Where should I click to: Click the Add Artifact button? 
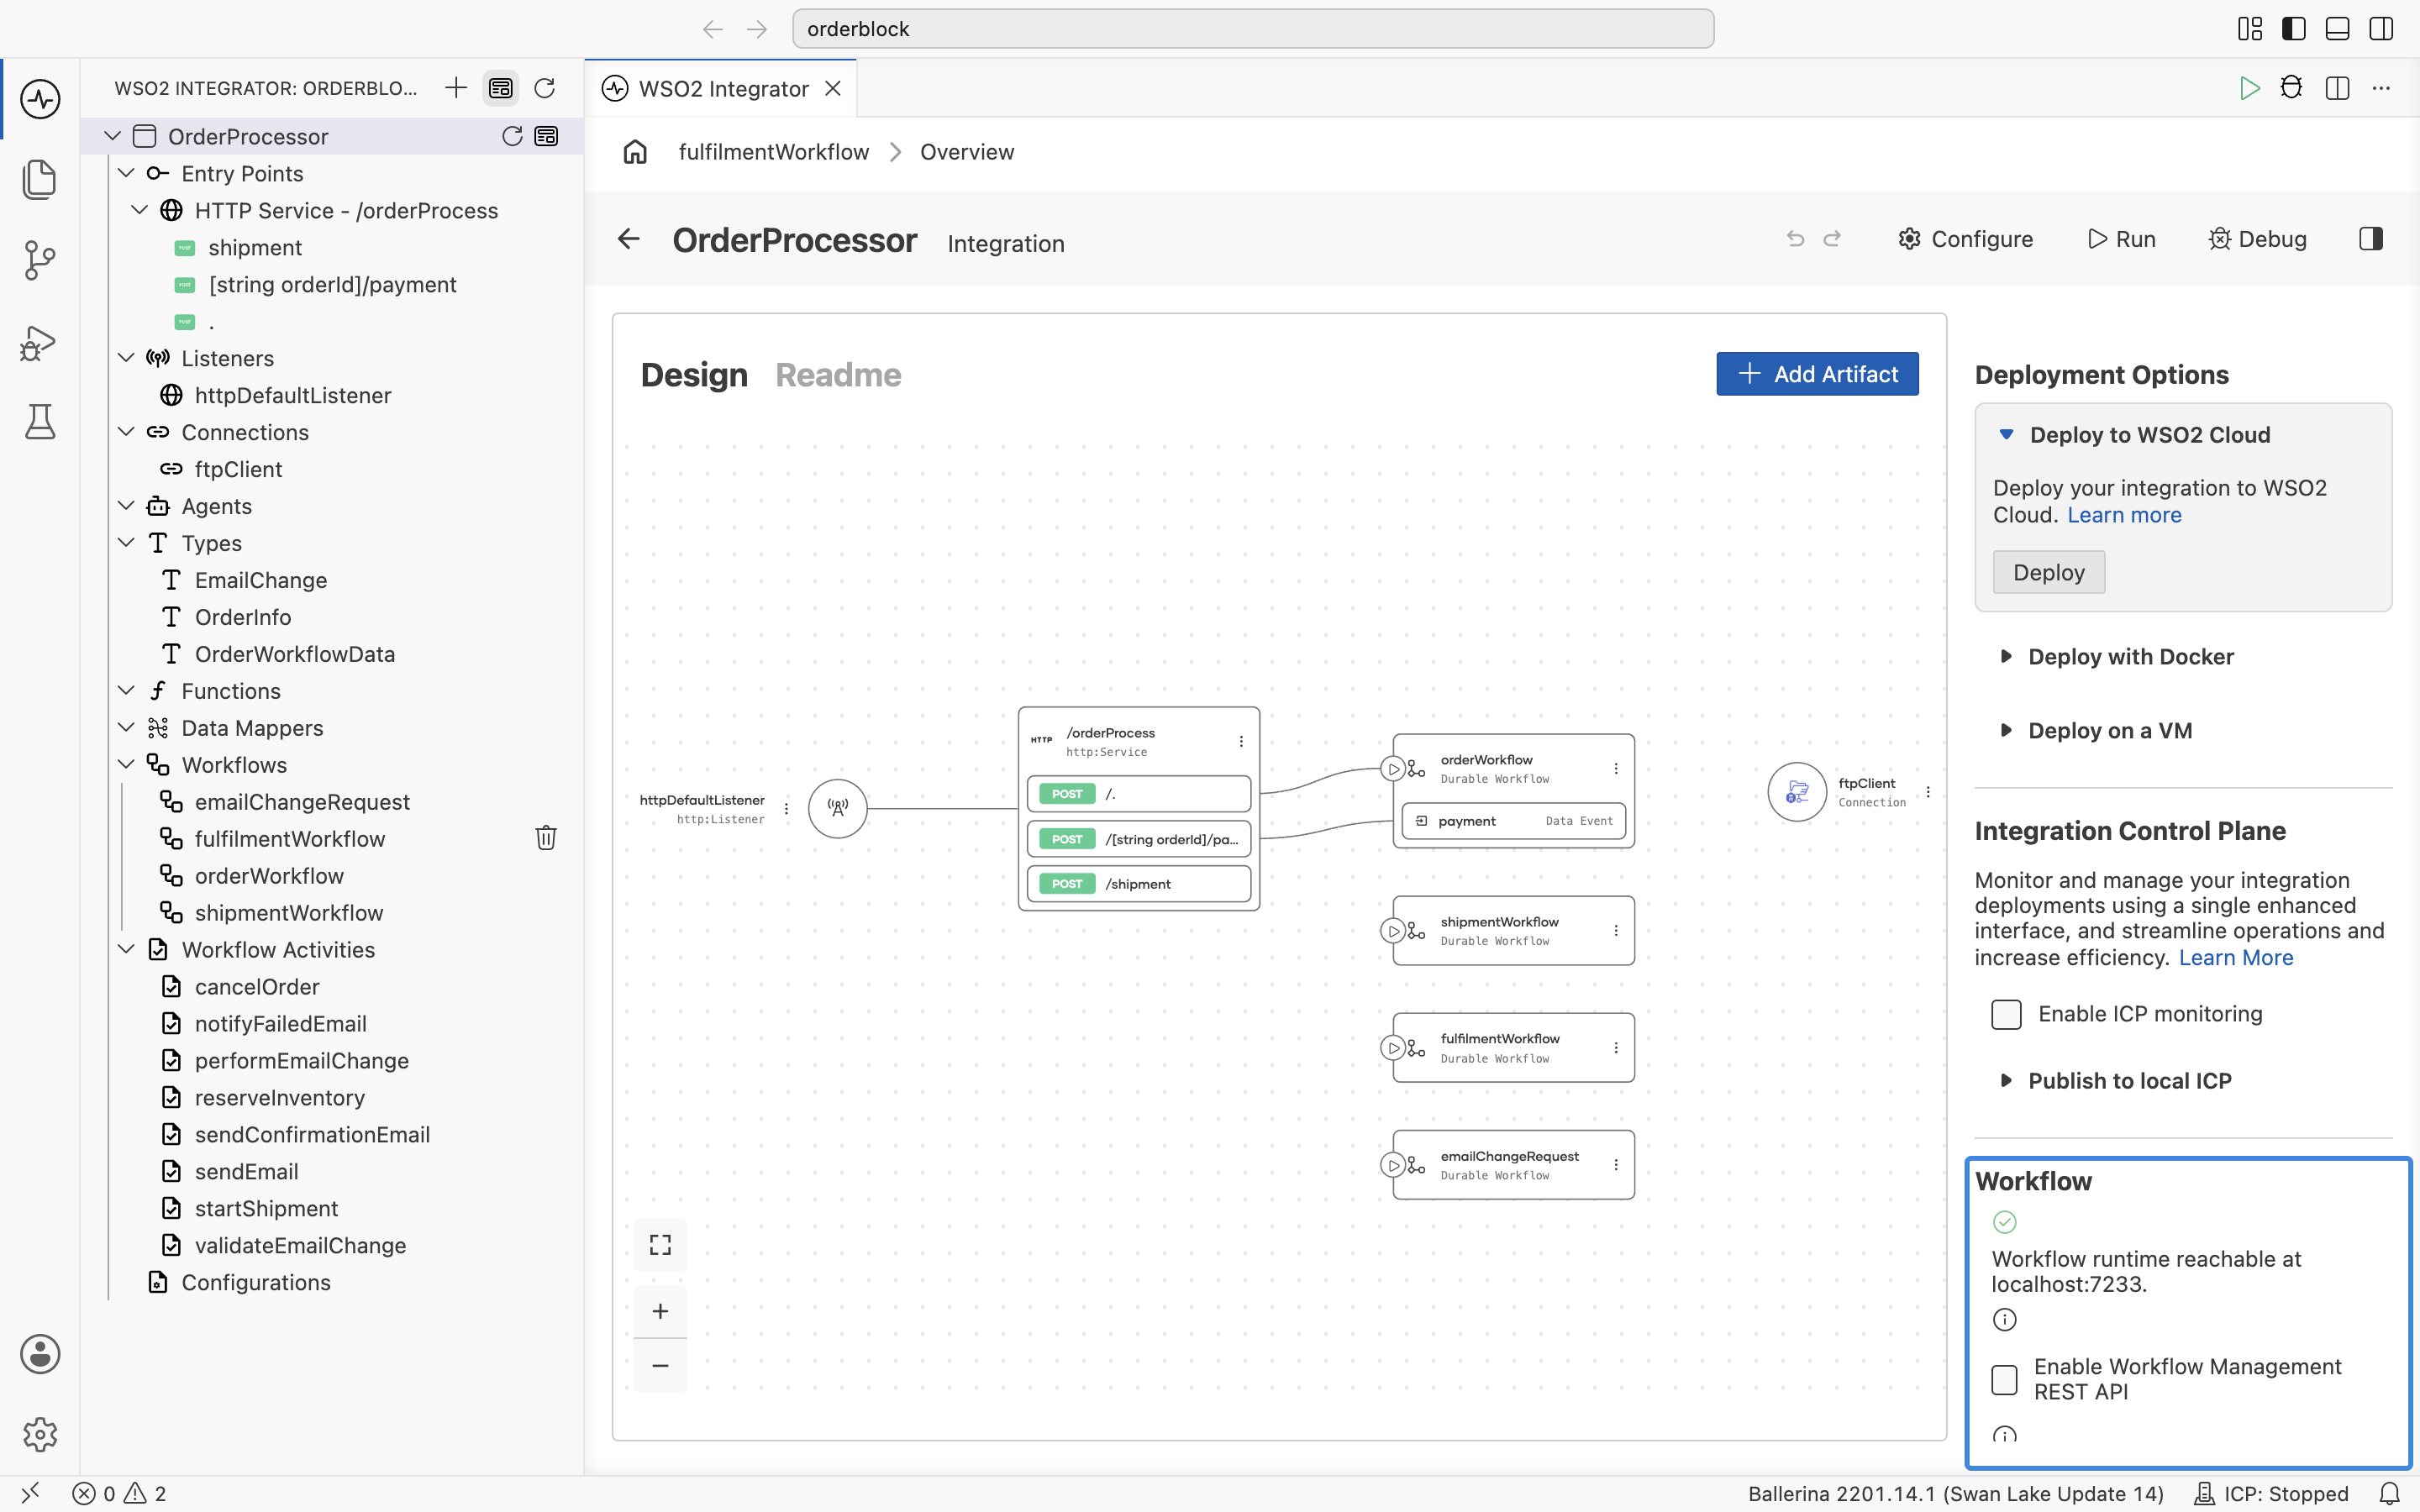pos(1817,374)
